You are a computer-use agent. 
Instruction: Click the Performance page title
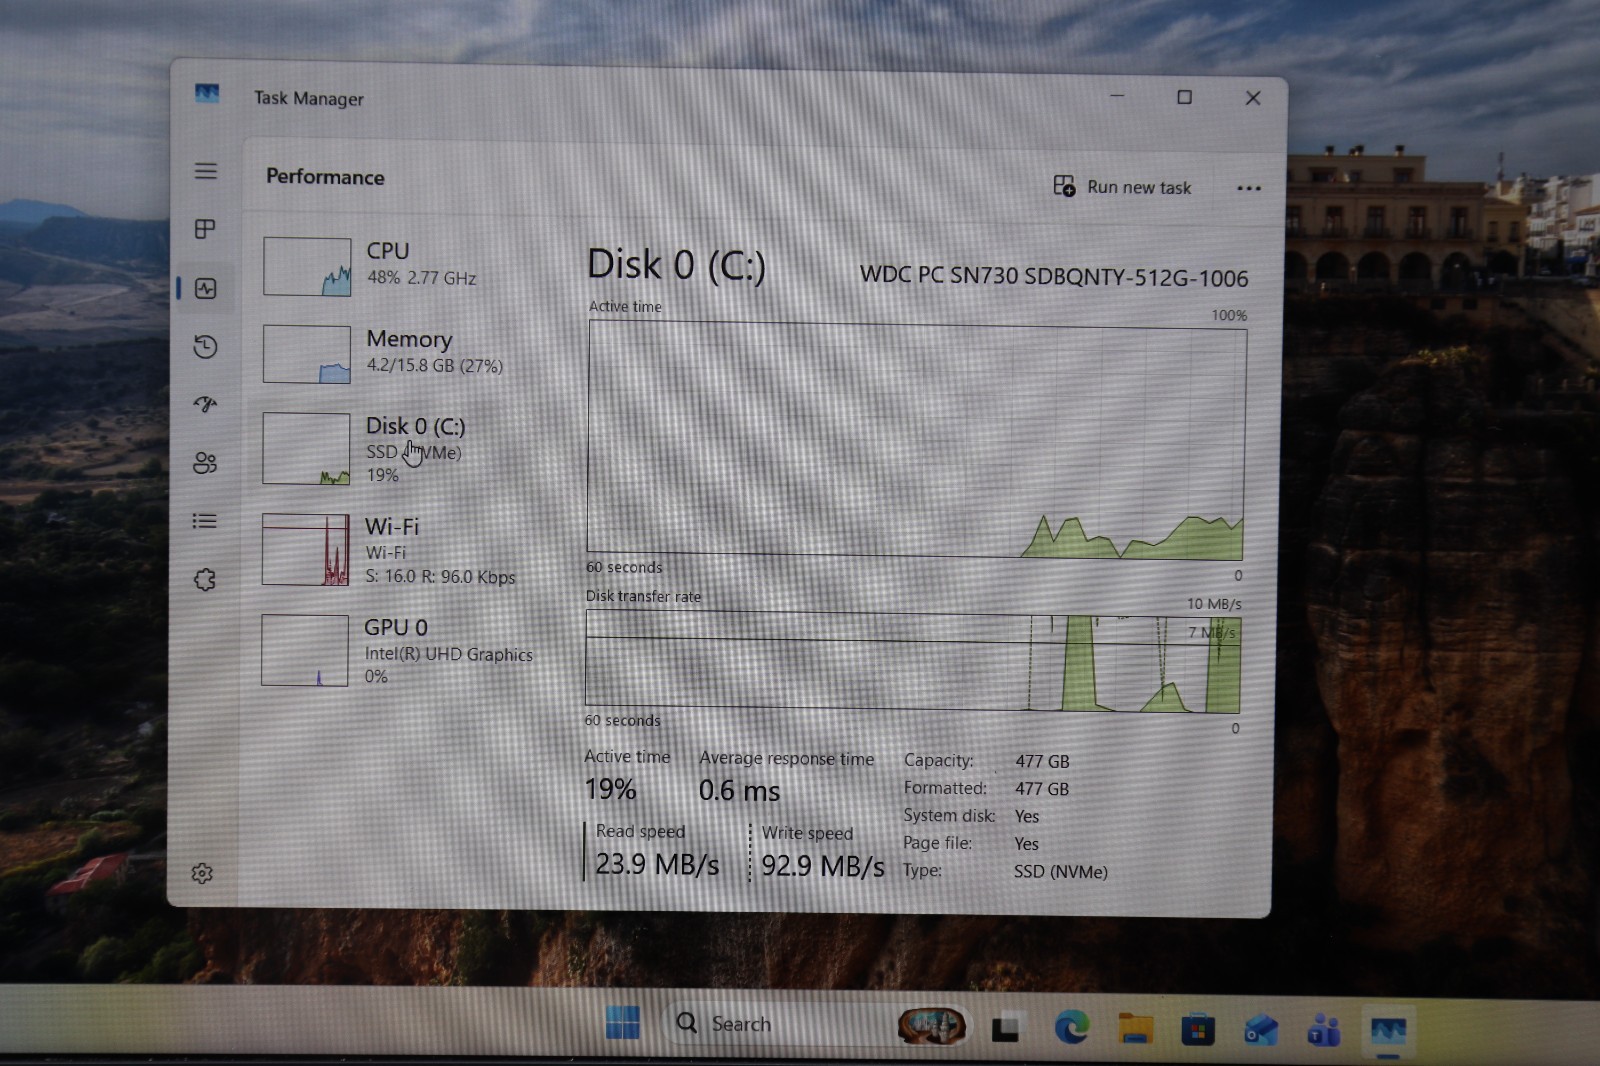(x=325, y=177)
